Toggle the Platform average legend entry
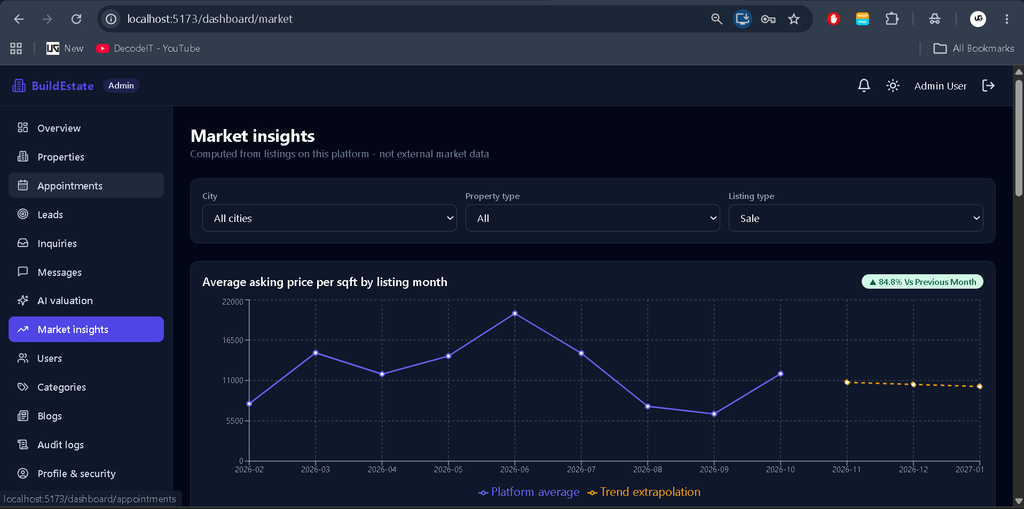The image size is (1024, 509). tap(528, 492)
